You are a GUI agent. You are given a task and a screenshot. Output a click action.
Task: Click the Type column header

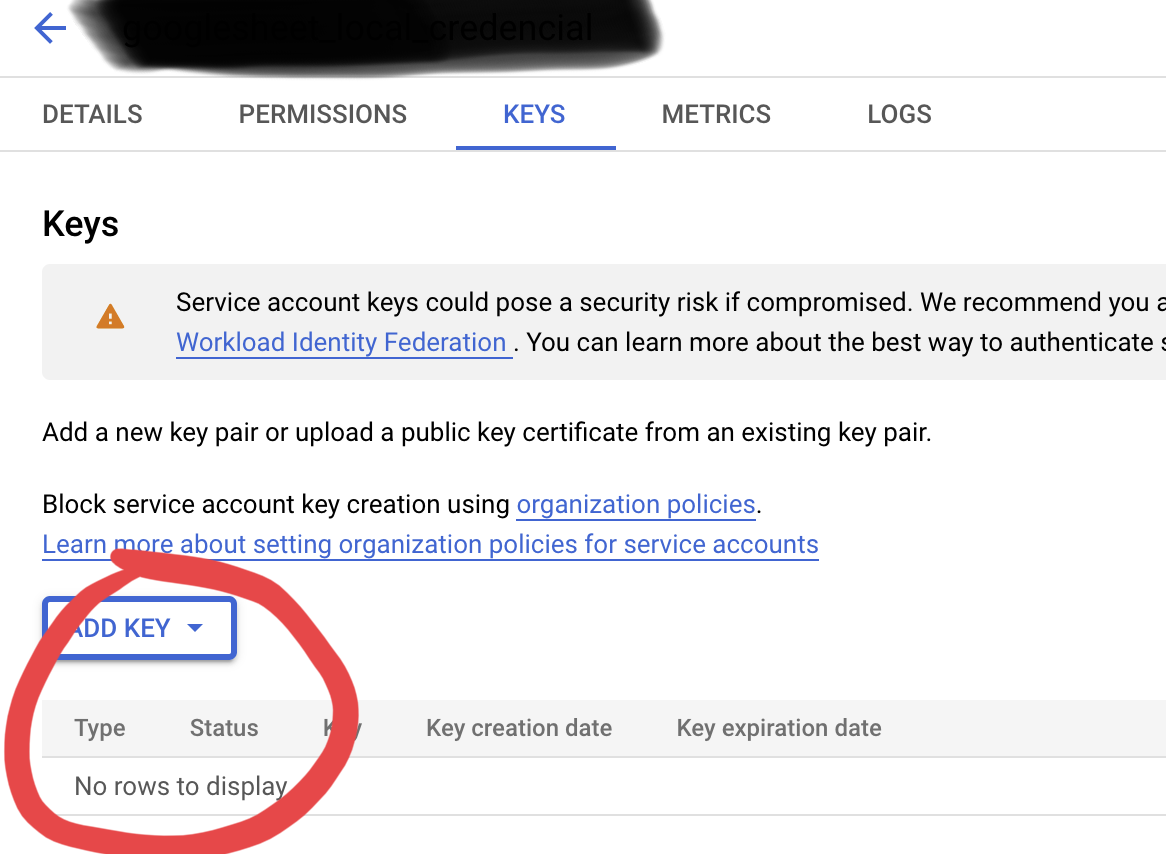click(x=100, y=728)
